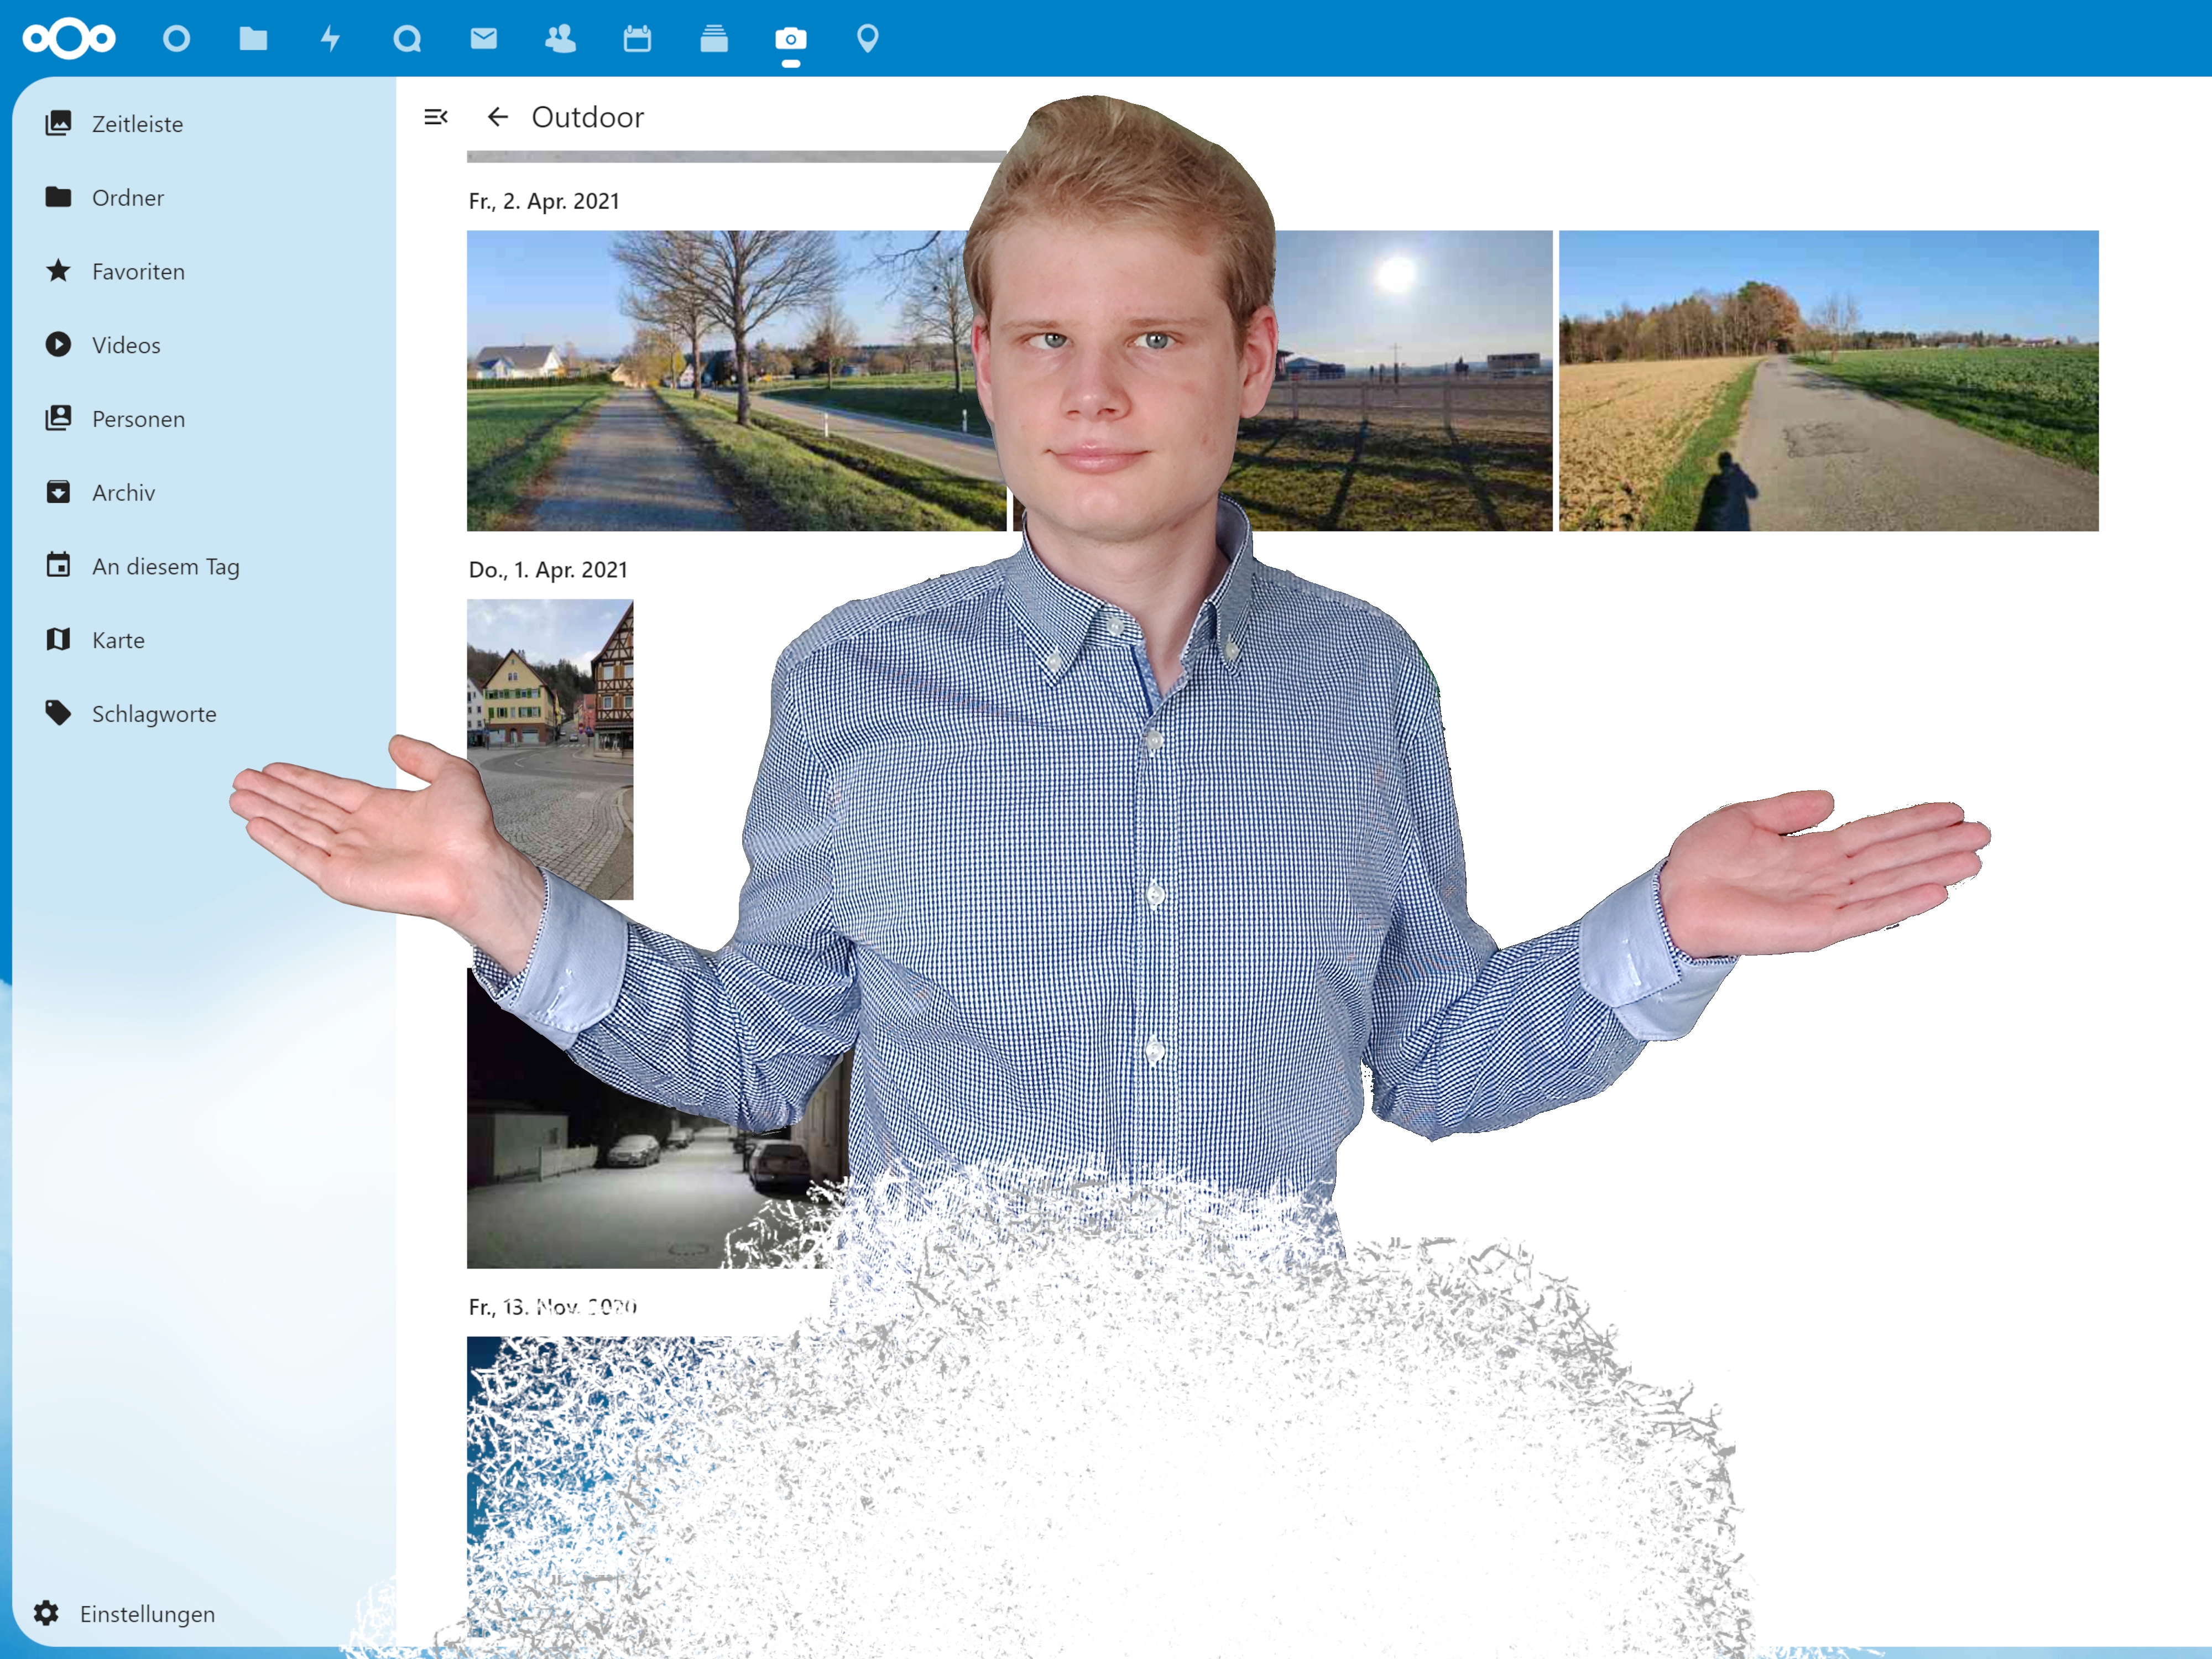This screenshot has height=1659, width=2212.
Task: Open the Maps pin icon
Action: tap(868, 39)
